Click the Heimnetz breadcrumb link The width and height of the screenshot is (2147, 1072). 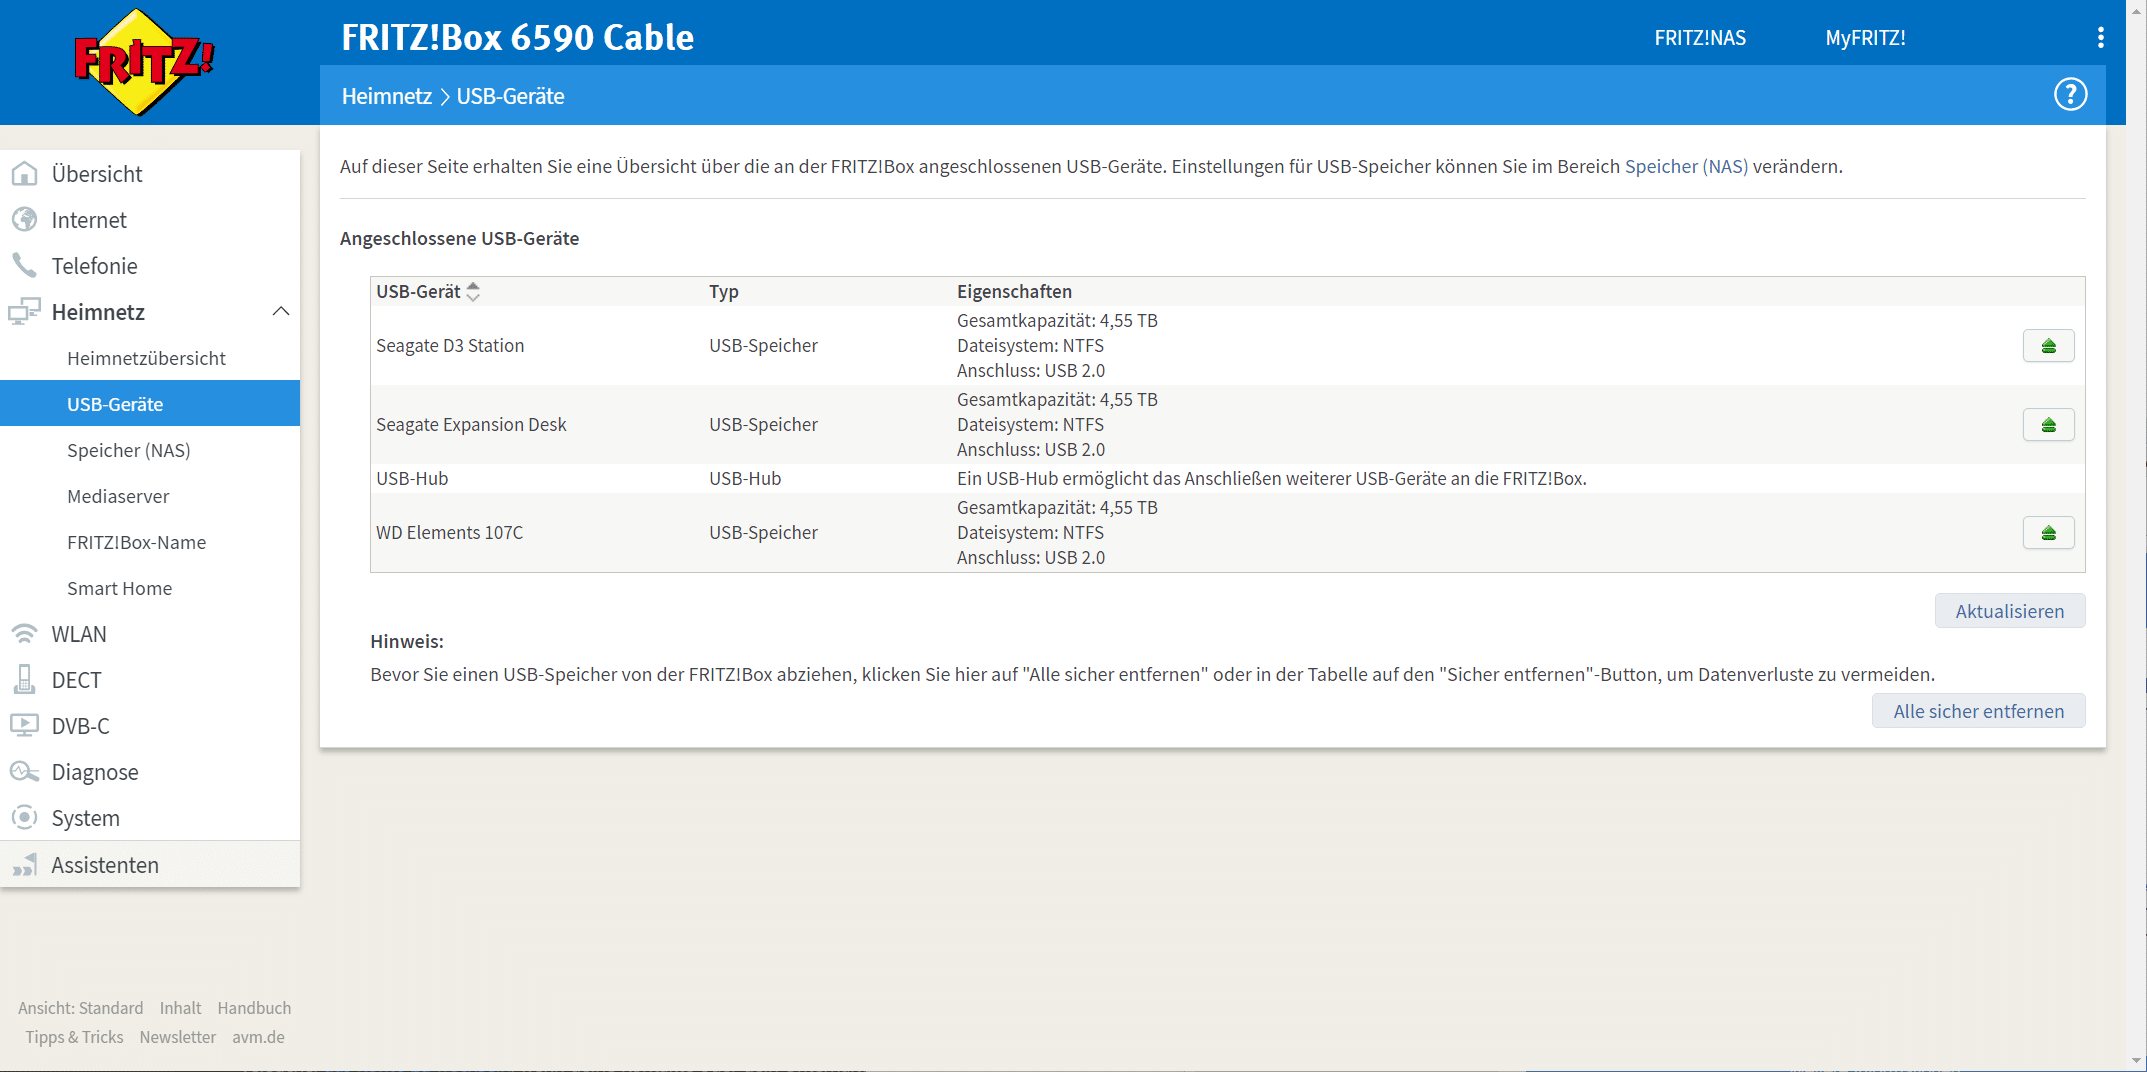386,96
